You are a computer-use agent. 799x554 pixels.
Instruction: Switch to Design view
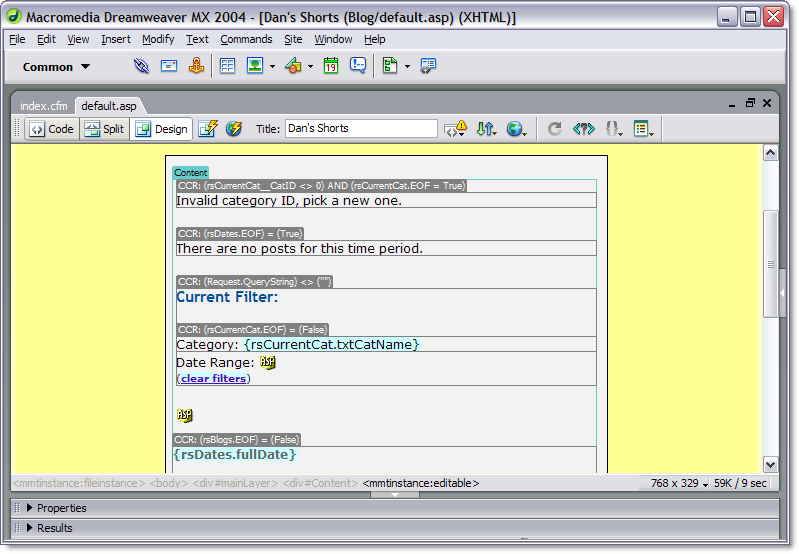pyautogui.click(x=161, y=129)
